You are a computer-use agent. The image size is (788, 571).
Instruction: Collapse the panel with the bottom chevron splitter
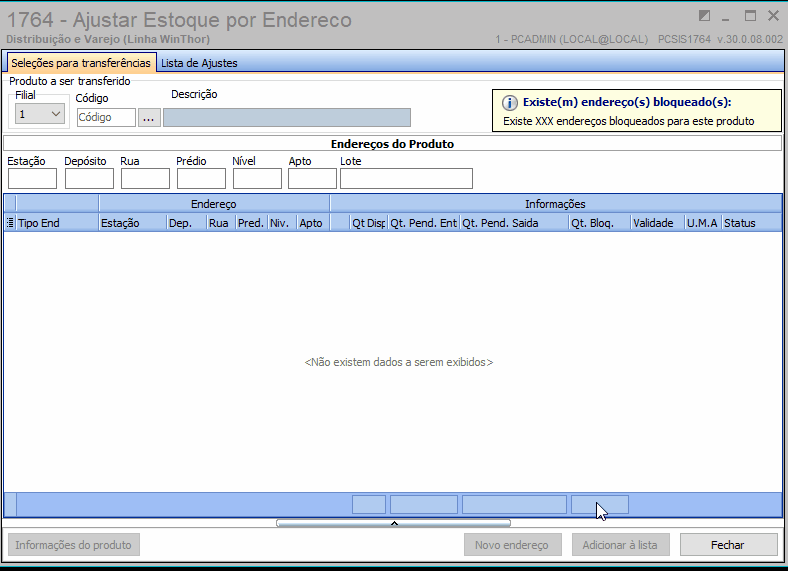tap(393, 523)
